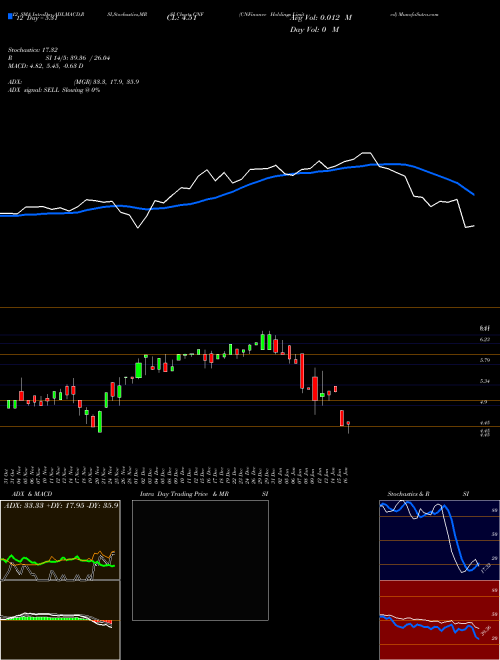Image resolution: width=500 pixels, height=660 pixels.
Task: Click the 5.34 price axis label
Action: point(485,381)
